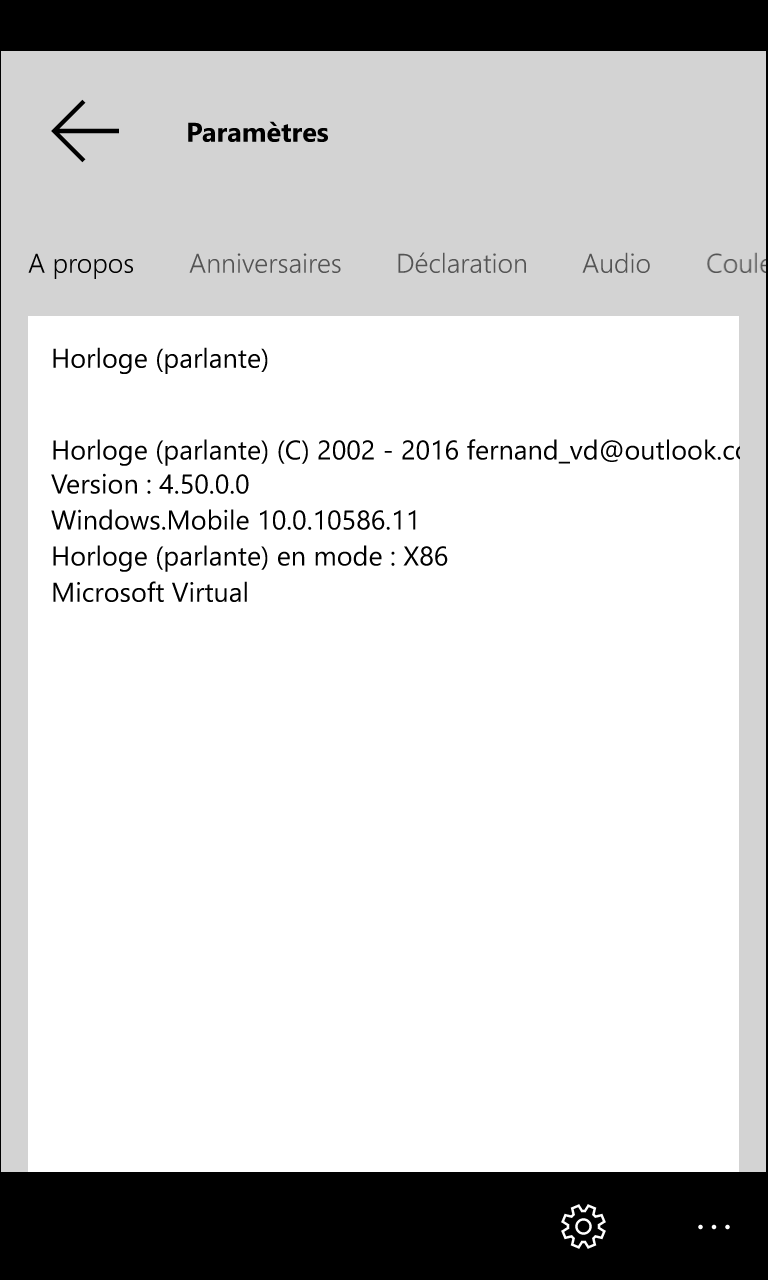The image size is (768, 1280).
Task: Open the three-dot more options menu
Action: (x=714, y=1226)
